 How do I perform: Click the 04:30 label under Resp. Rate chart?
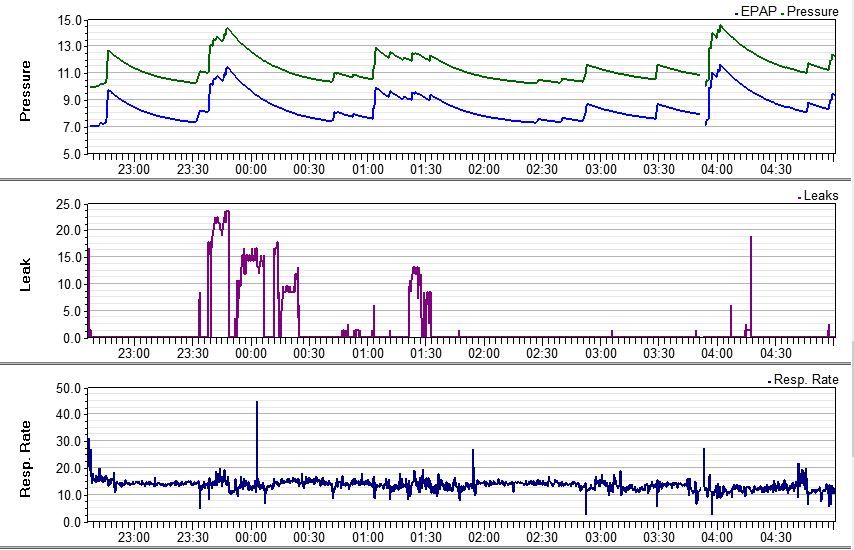tap(776, 537)
